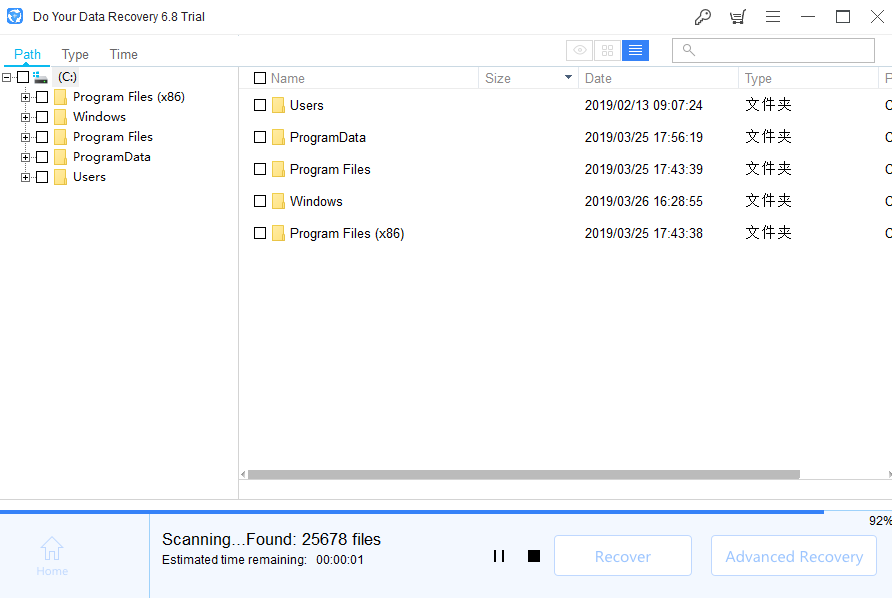Open the license key activation icon
Screen dimensions: 892x598
(703, 17)
